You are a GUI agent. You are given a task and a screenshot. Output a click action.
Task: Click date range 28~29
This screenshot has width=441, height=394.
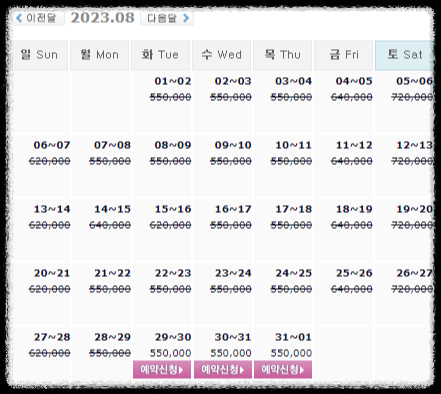click(112, 337)
